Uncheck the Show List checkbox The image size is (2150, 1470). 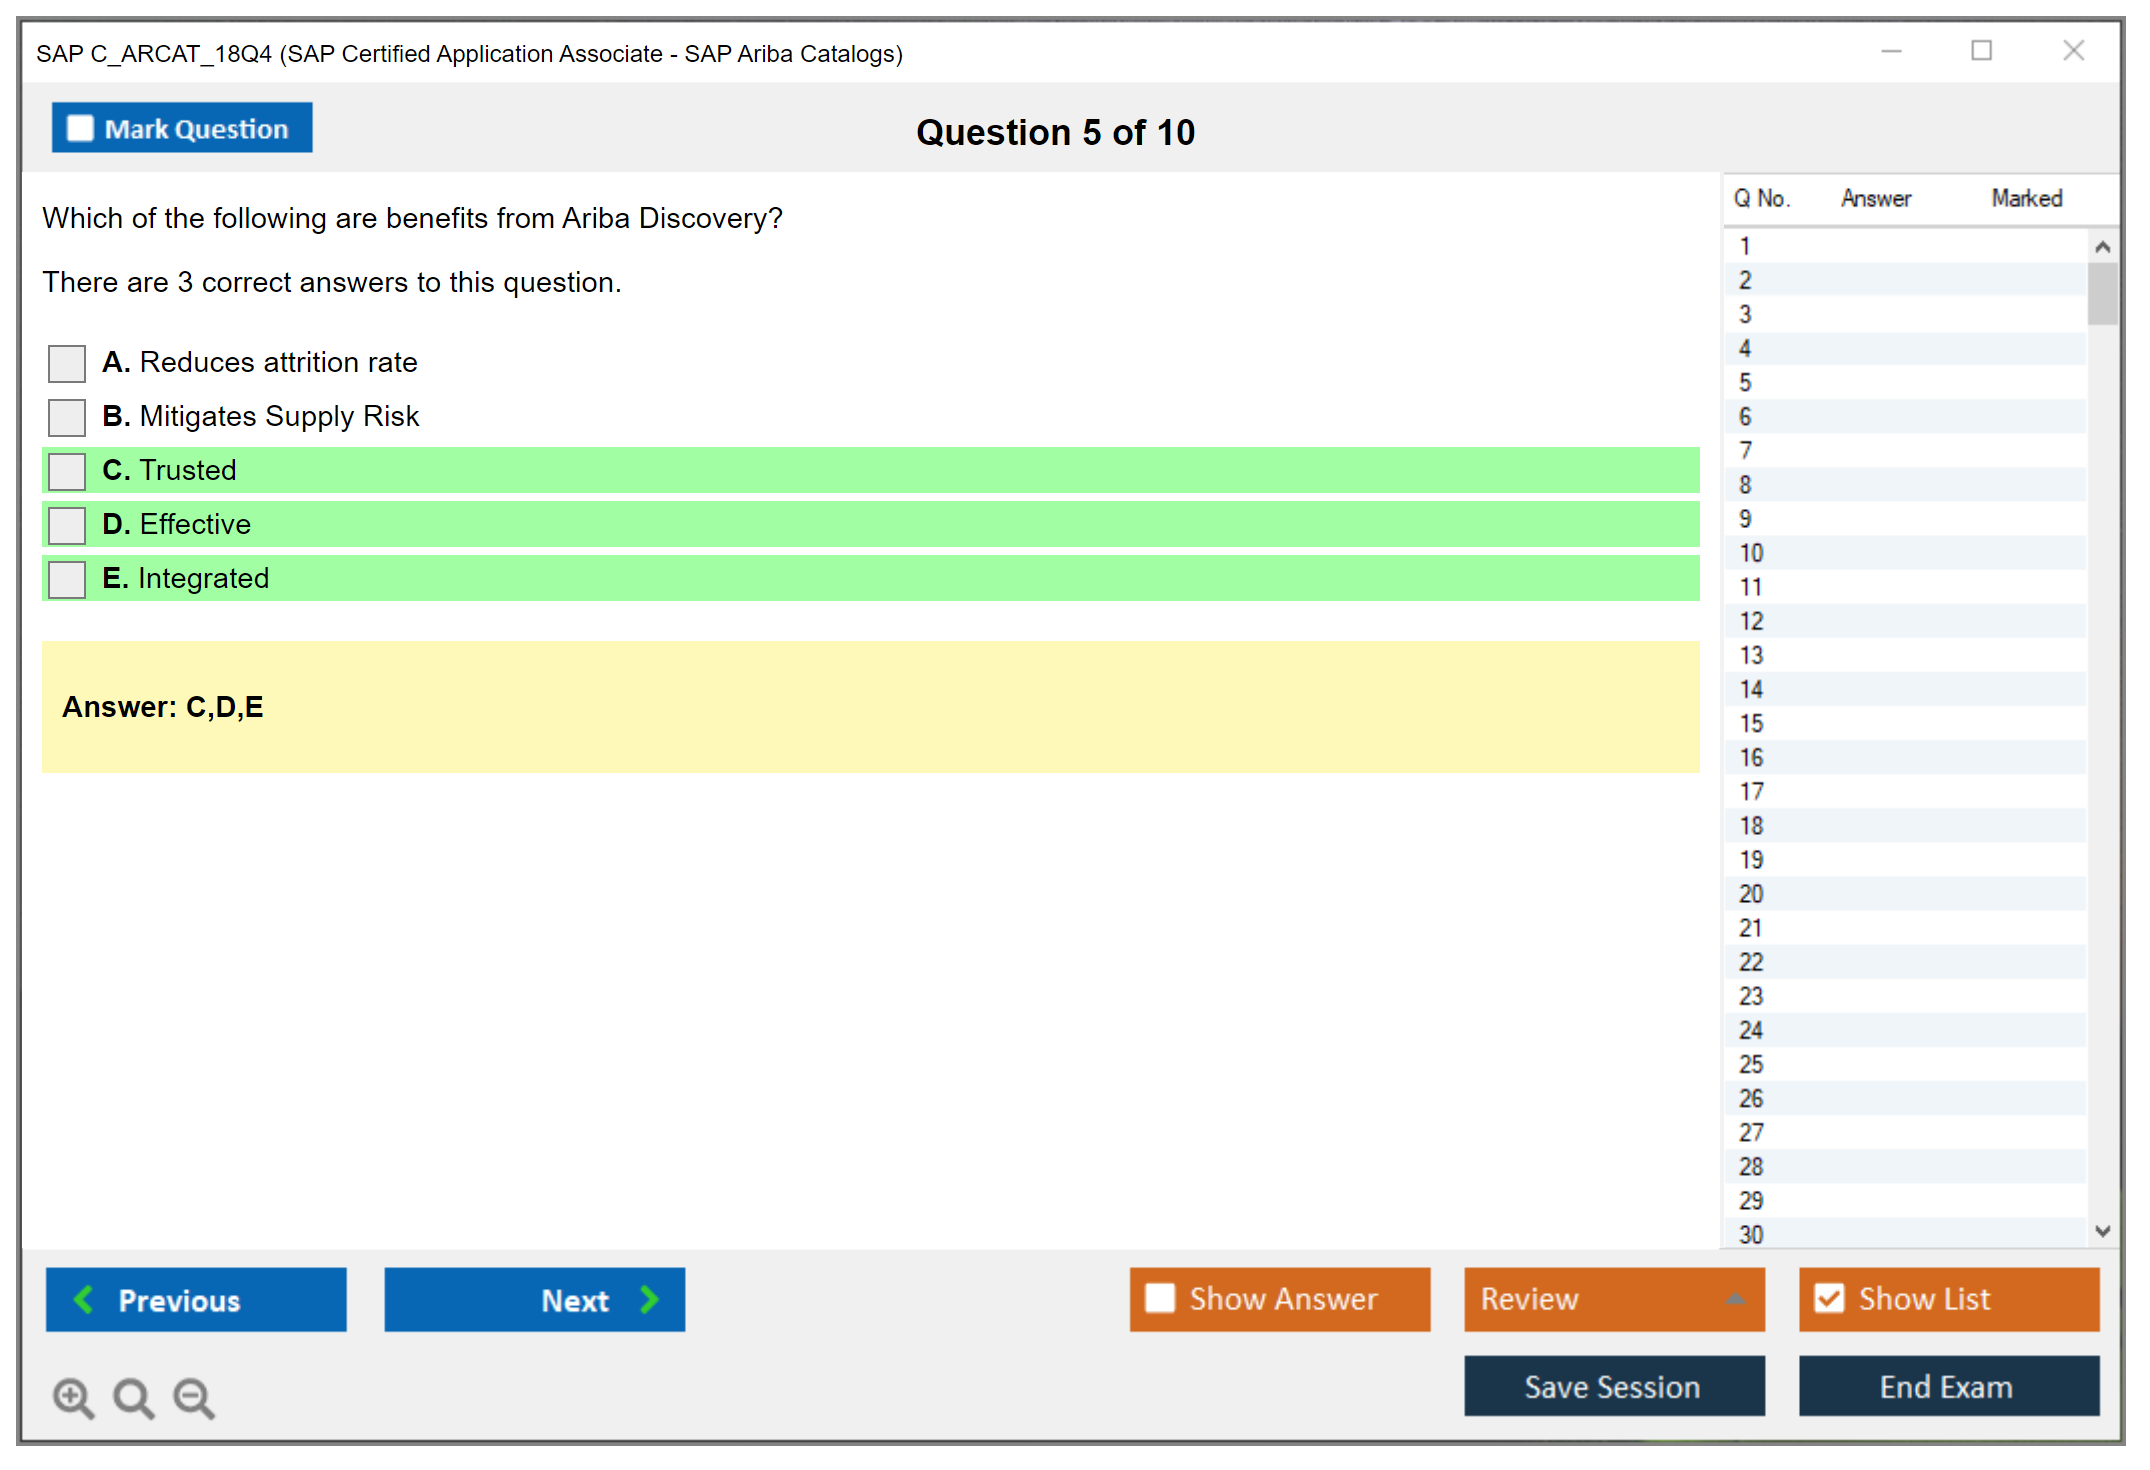pos(1829,1298)
